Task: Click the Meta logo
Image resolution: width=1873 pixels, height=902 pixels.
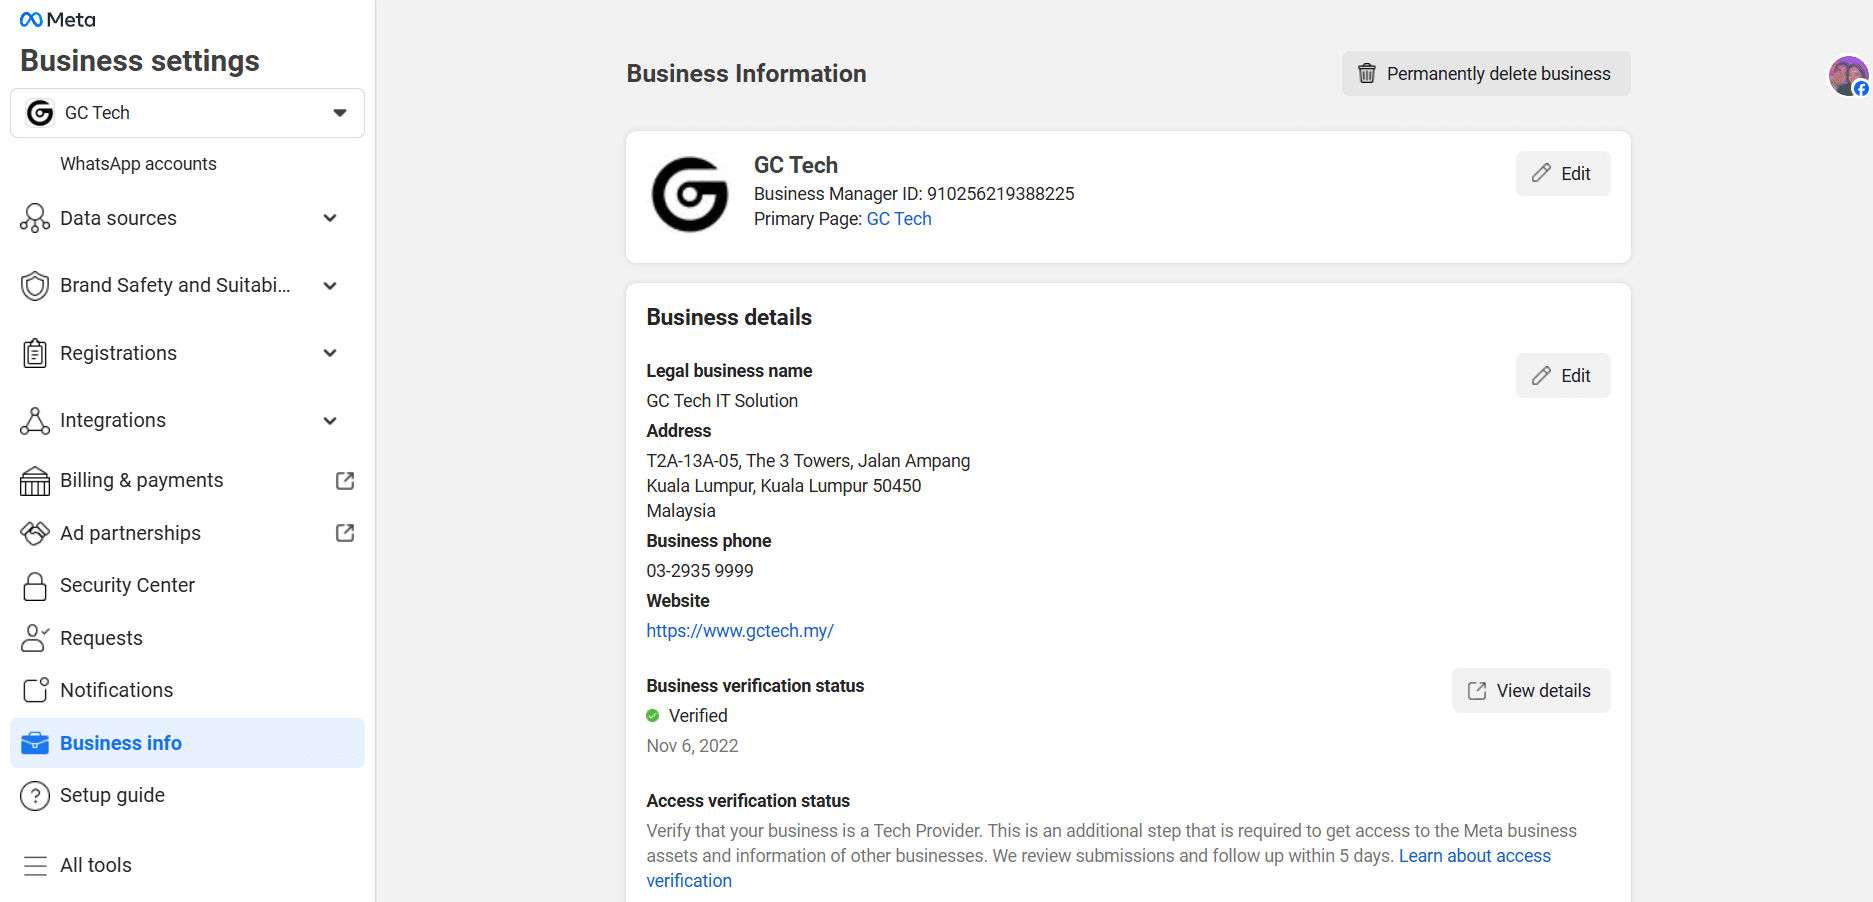Action: 58,20
